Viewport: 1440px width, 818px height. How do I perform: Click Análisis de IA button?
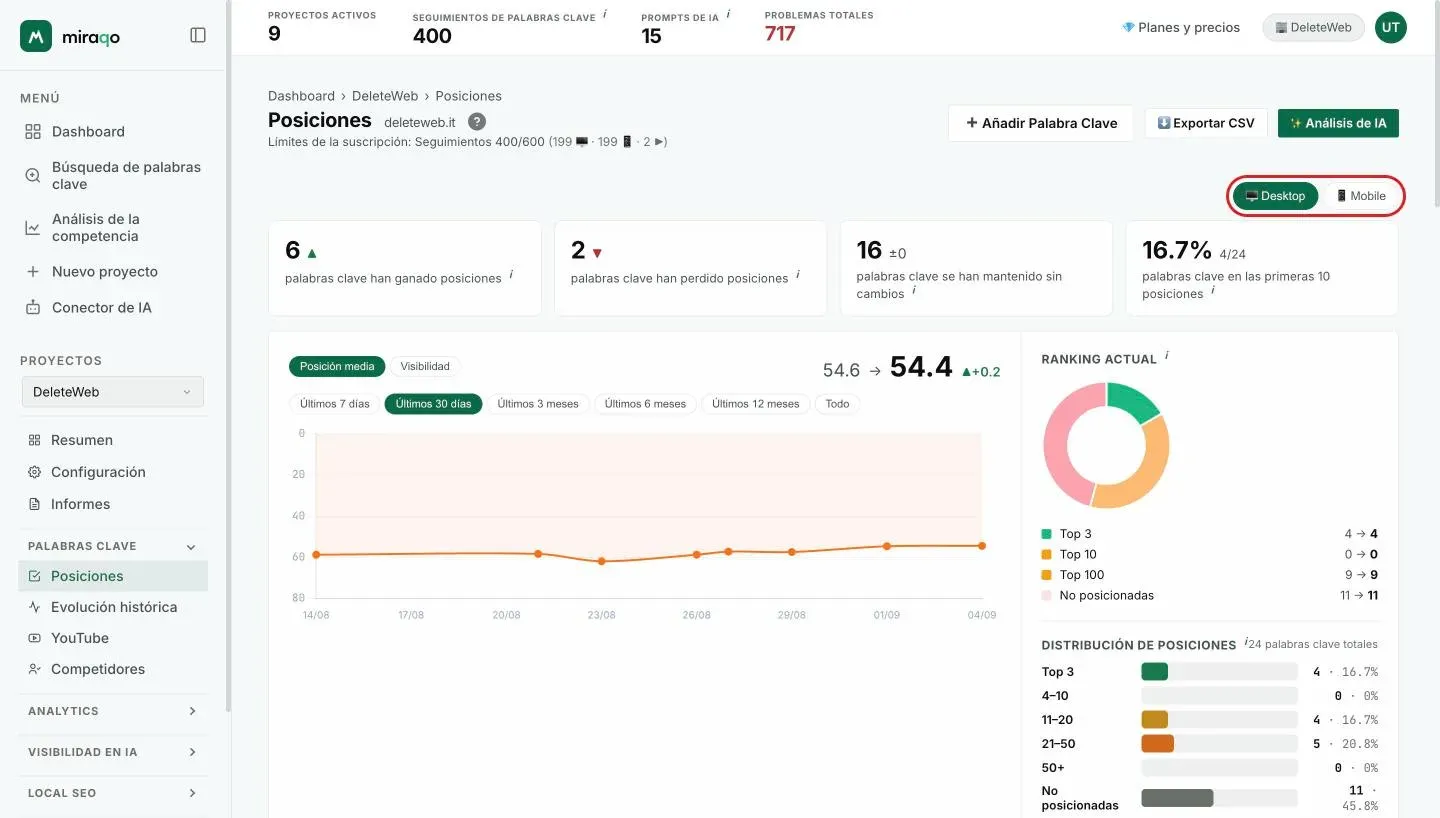pyautogui.click(x=1338, y=123)
